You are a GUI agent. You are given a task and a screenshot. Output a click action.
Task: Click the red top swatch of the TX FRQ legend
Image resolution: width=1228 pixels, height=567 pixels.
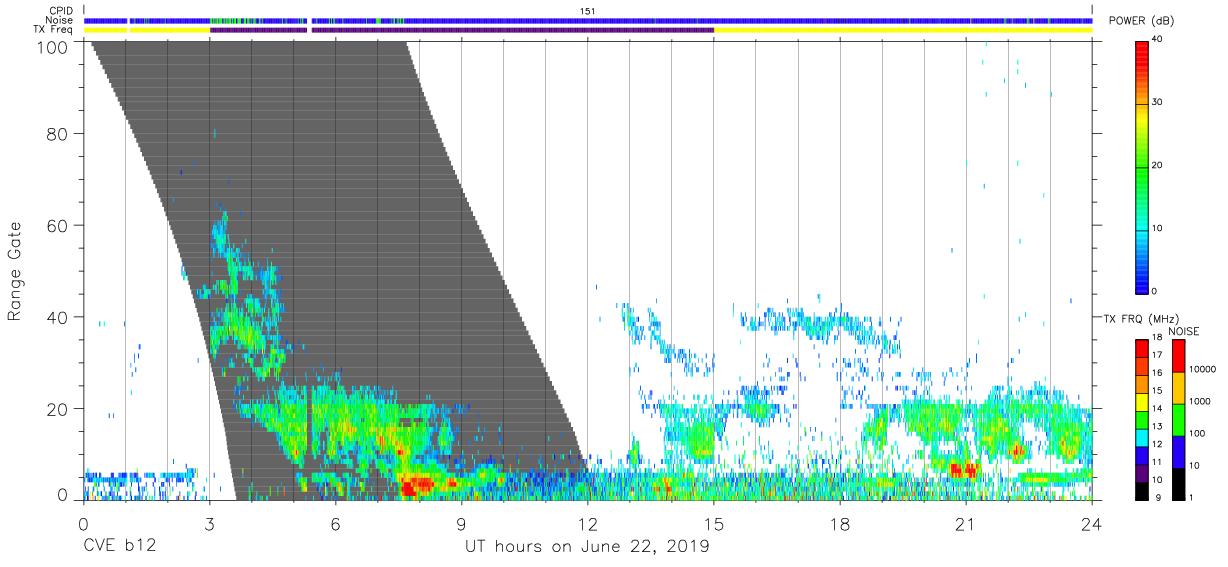point(1143,348)
